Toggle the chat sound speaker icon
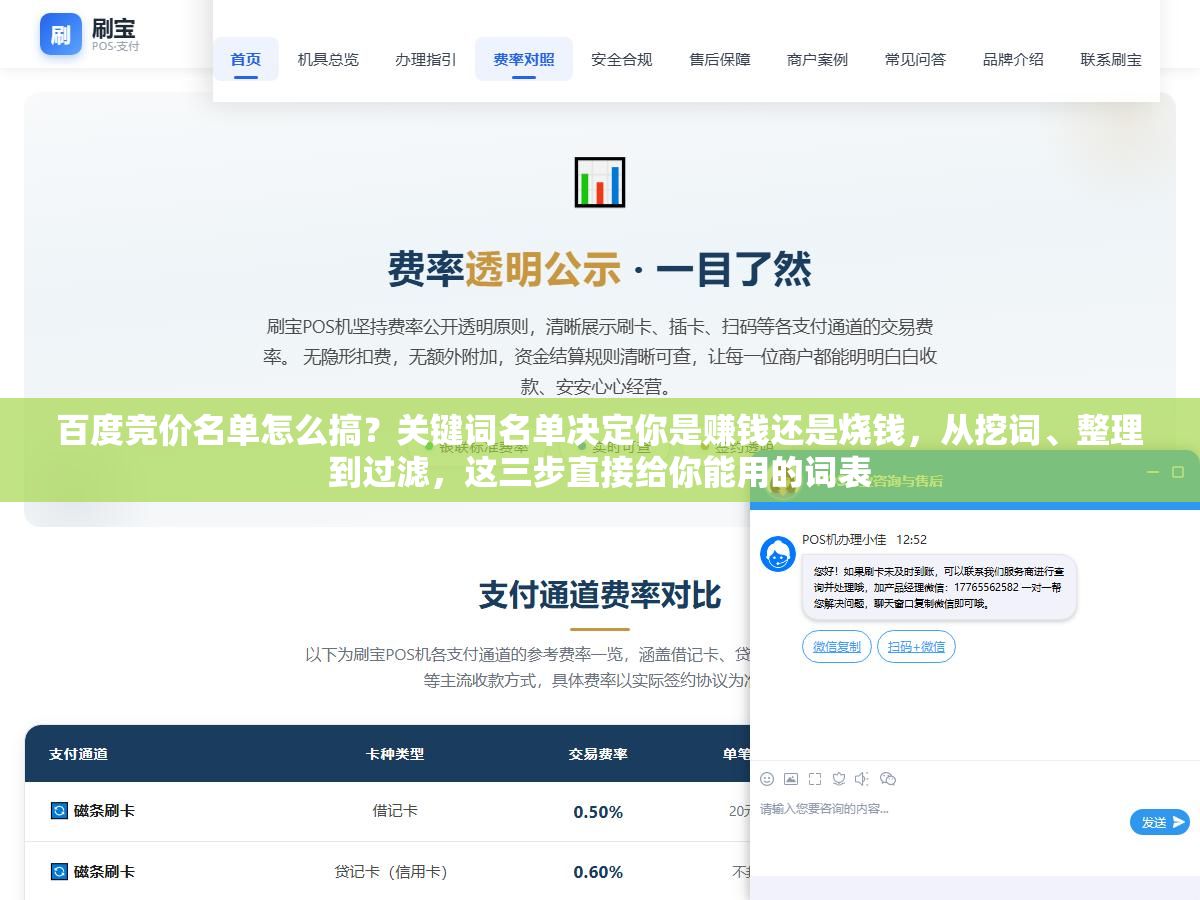The image size is (1200, 900). tap(862, 778)
